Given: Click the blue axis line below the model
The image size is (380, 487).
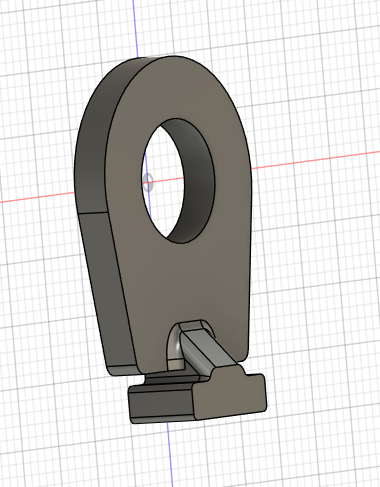Looking at the screenshot, I should (x=170, y=455).
